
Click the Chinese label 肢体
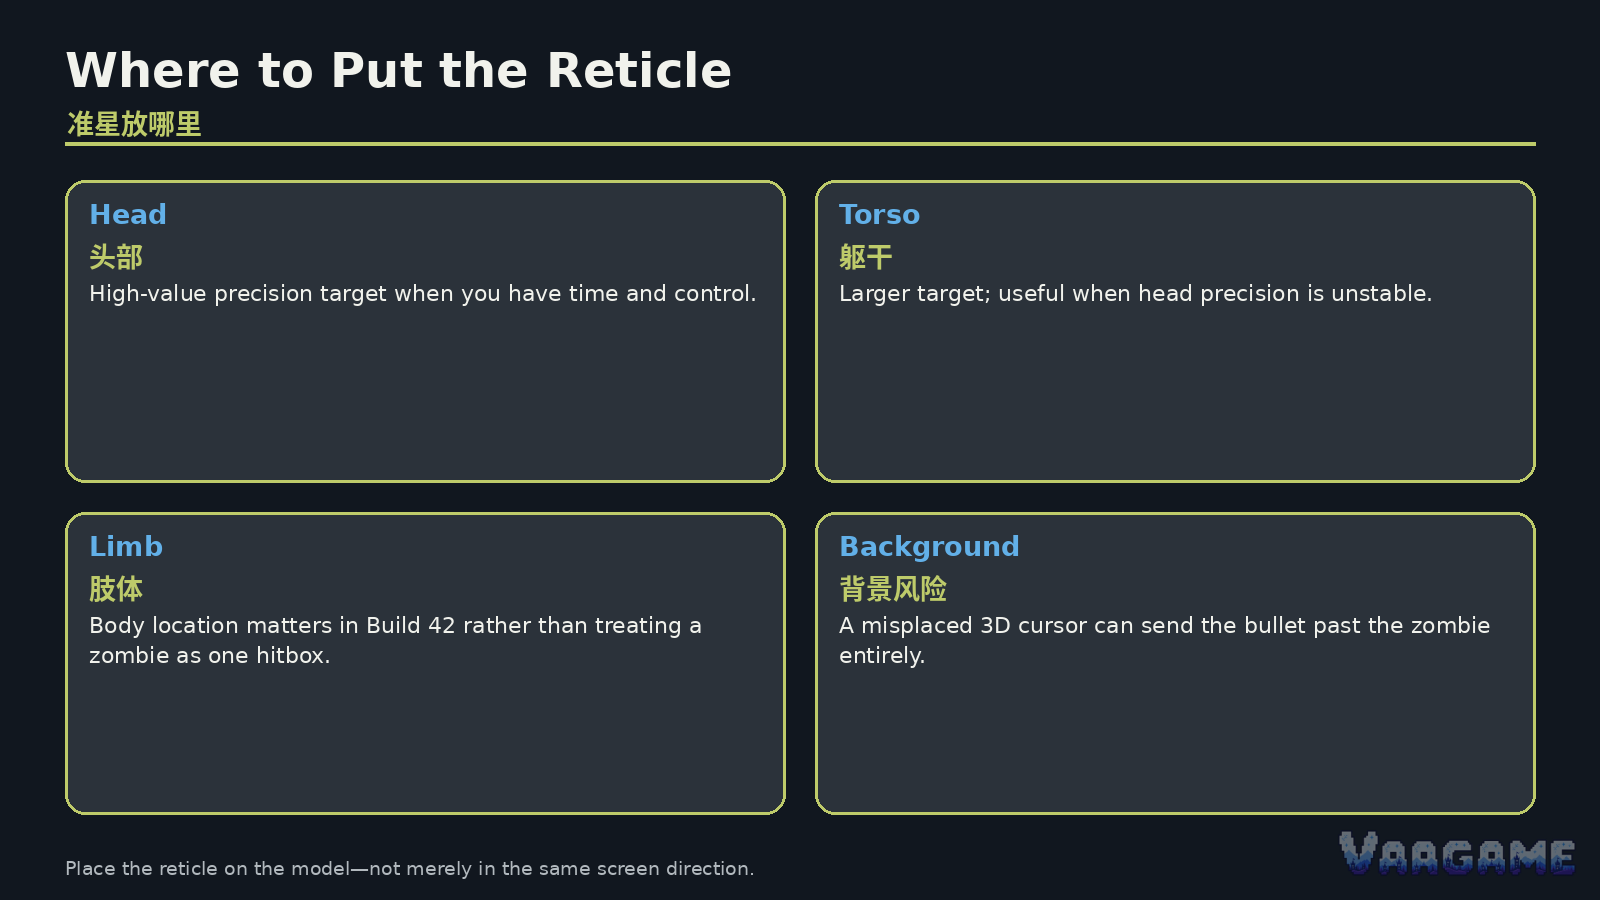click(x=116, y=589)
